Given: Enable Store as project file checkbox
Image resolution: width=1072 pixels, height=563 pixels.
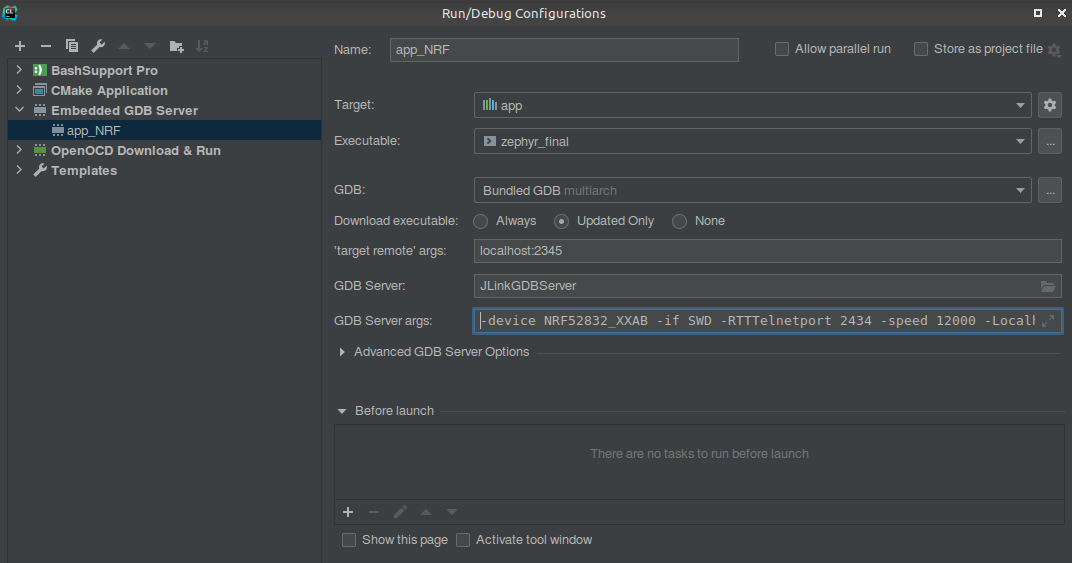Looking at the screenshot, I should 921,49.
